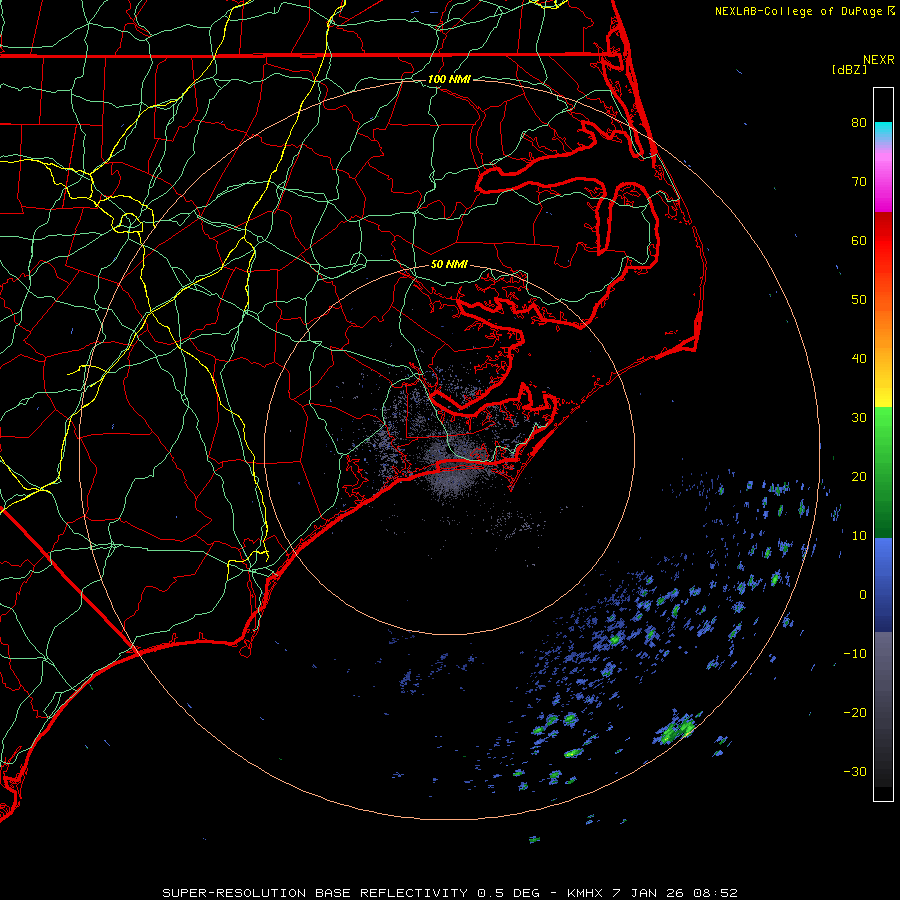Viewport: 900px width, 900px height.
Task: Click the 50 value on dBZ scale
Action: pyautogui.click(x=859, y=300)
